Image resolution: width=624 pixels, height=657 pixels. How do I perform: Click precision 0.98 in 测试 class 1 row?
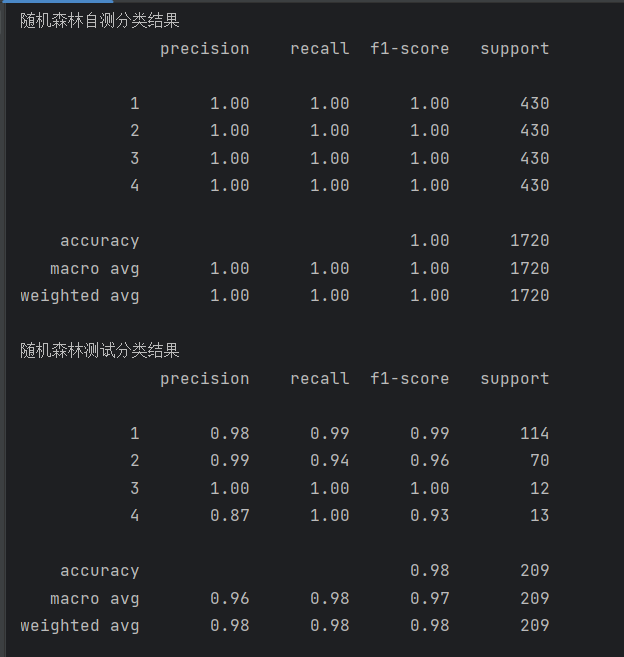pos(230,434)
